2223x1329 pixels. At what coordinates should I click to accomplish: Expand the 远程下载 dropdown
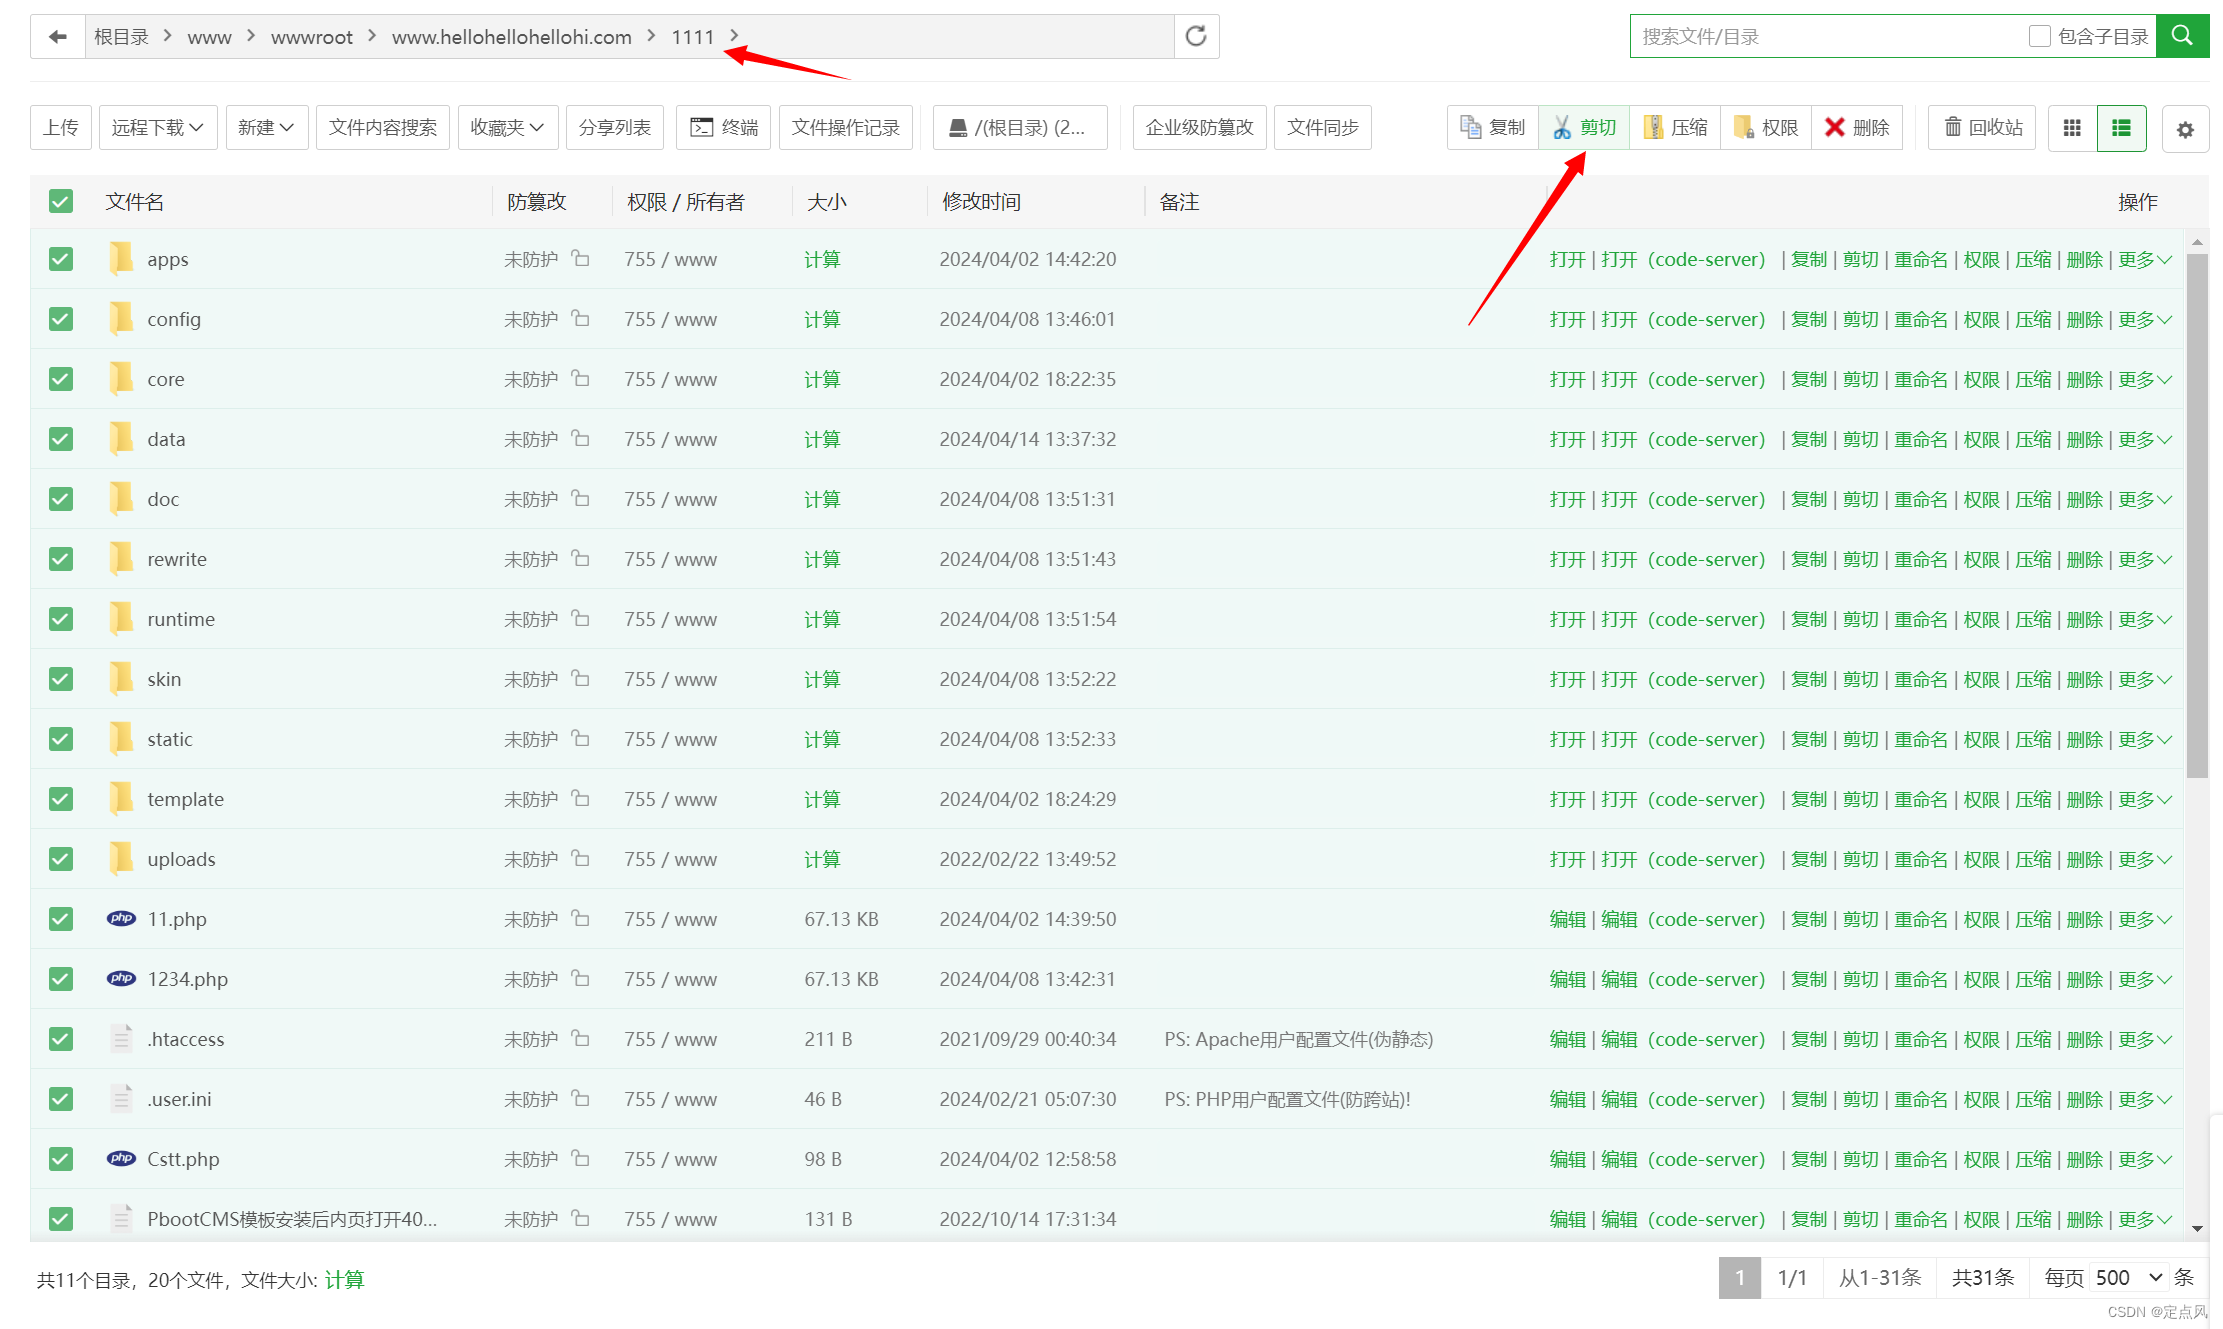158,128
